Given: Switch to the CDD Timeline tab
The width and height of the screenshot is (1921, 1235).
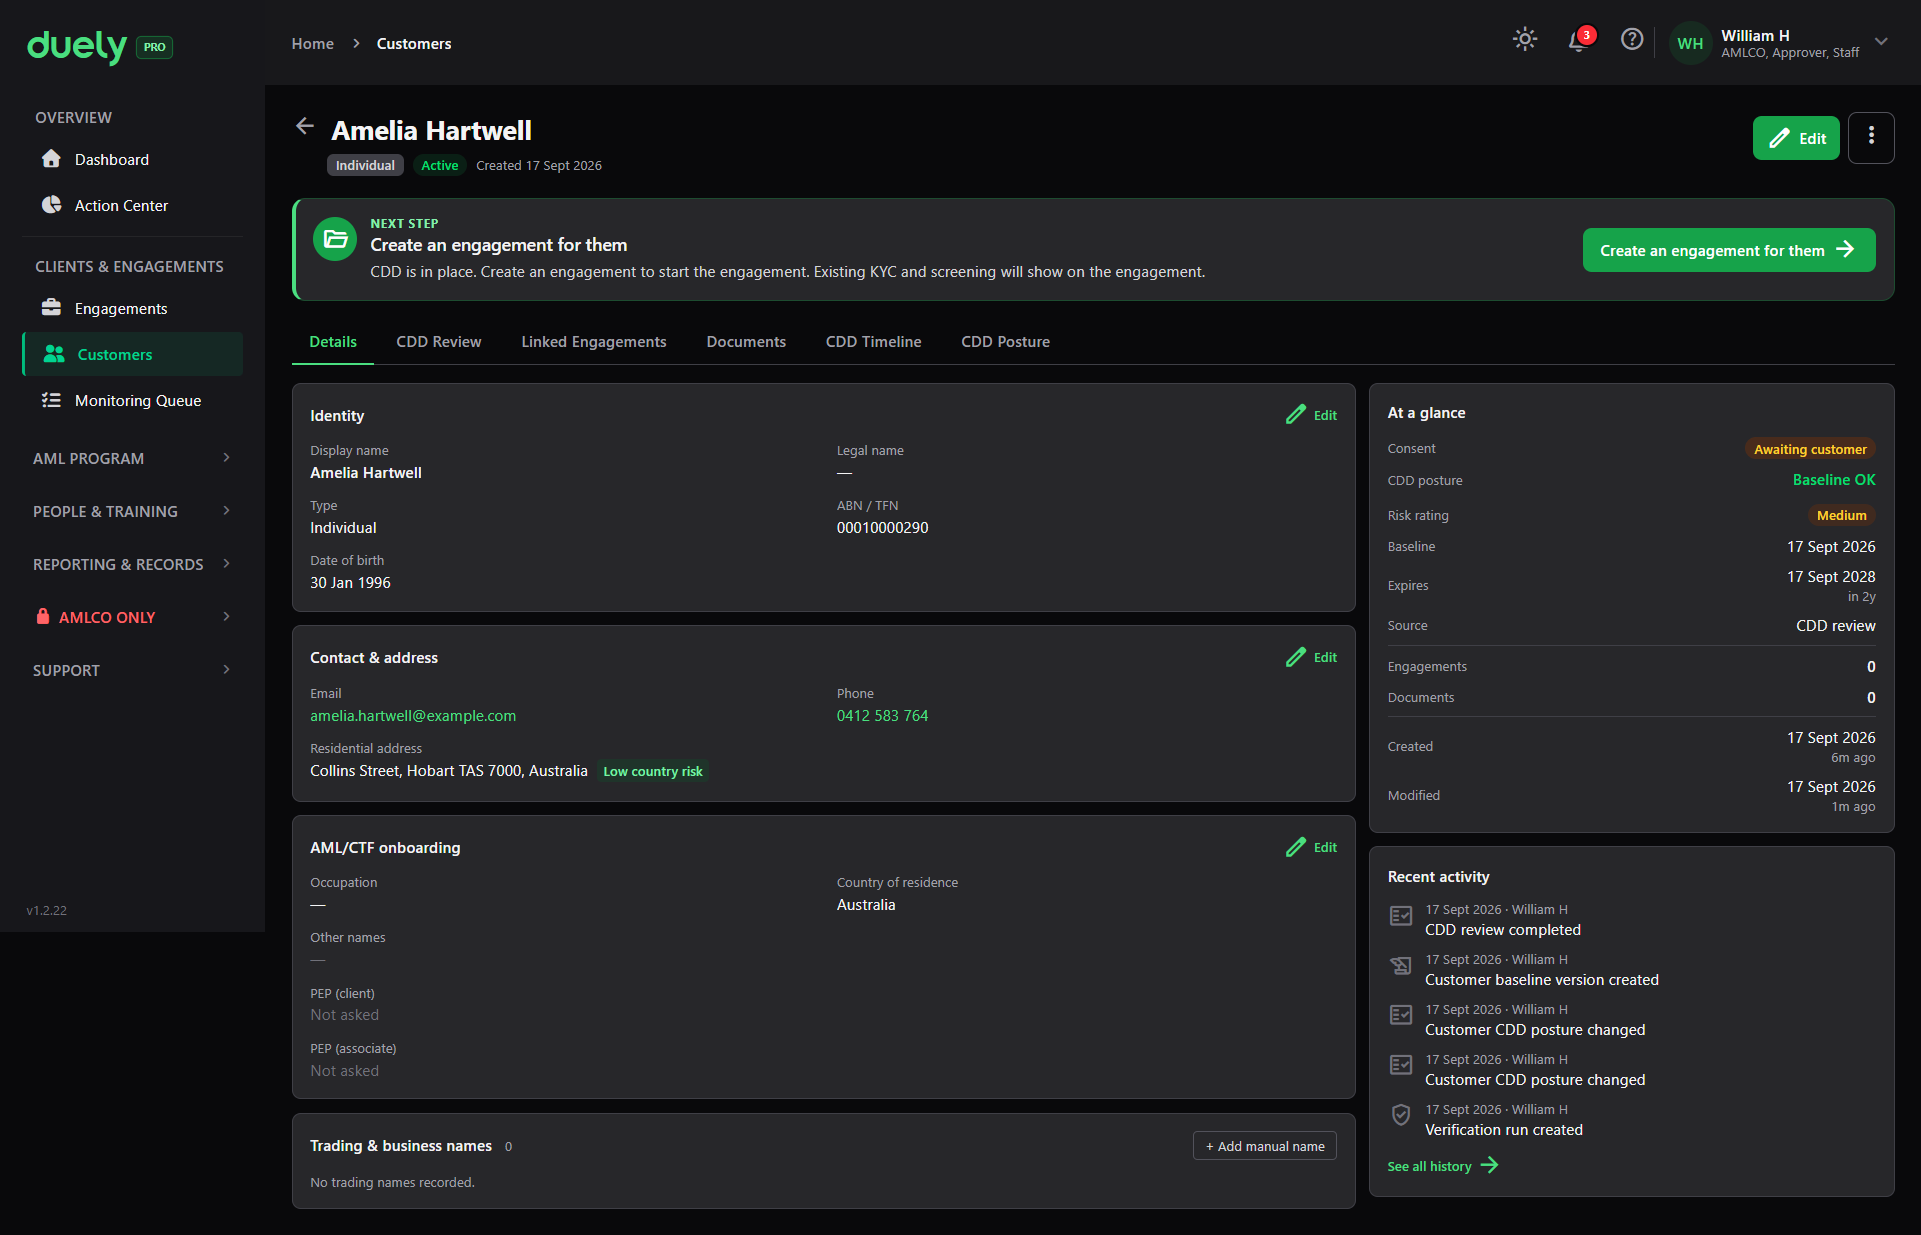Looking at the screenshot, I should 873,342.
